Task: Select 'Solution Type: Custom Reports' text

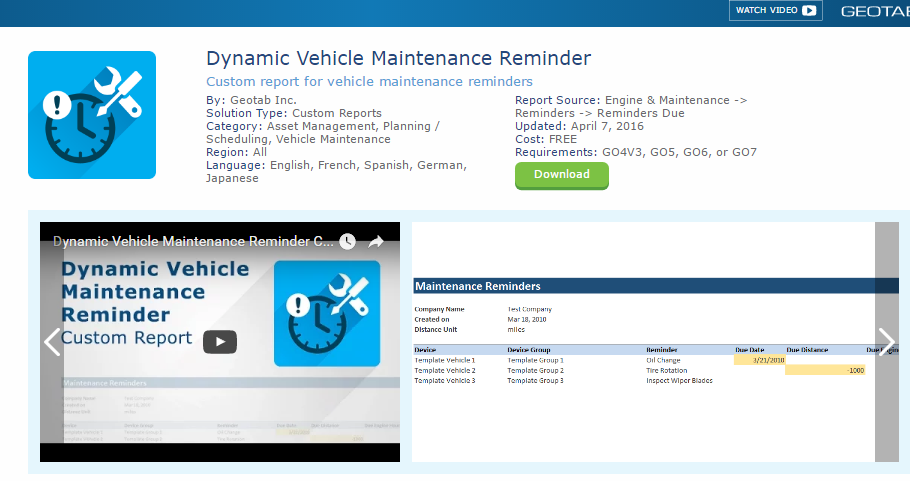Action: (294, 113)
